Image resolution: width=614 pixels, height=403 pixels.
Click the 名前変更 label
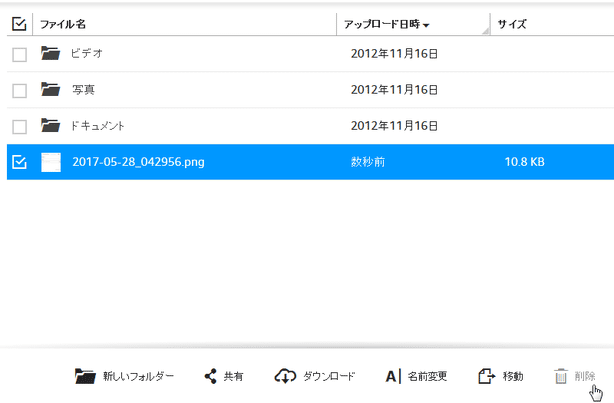tap(427, 376)
